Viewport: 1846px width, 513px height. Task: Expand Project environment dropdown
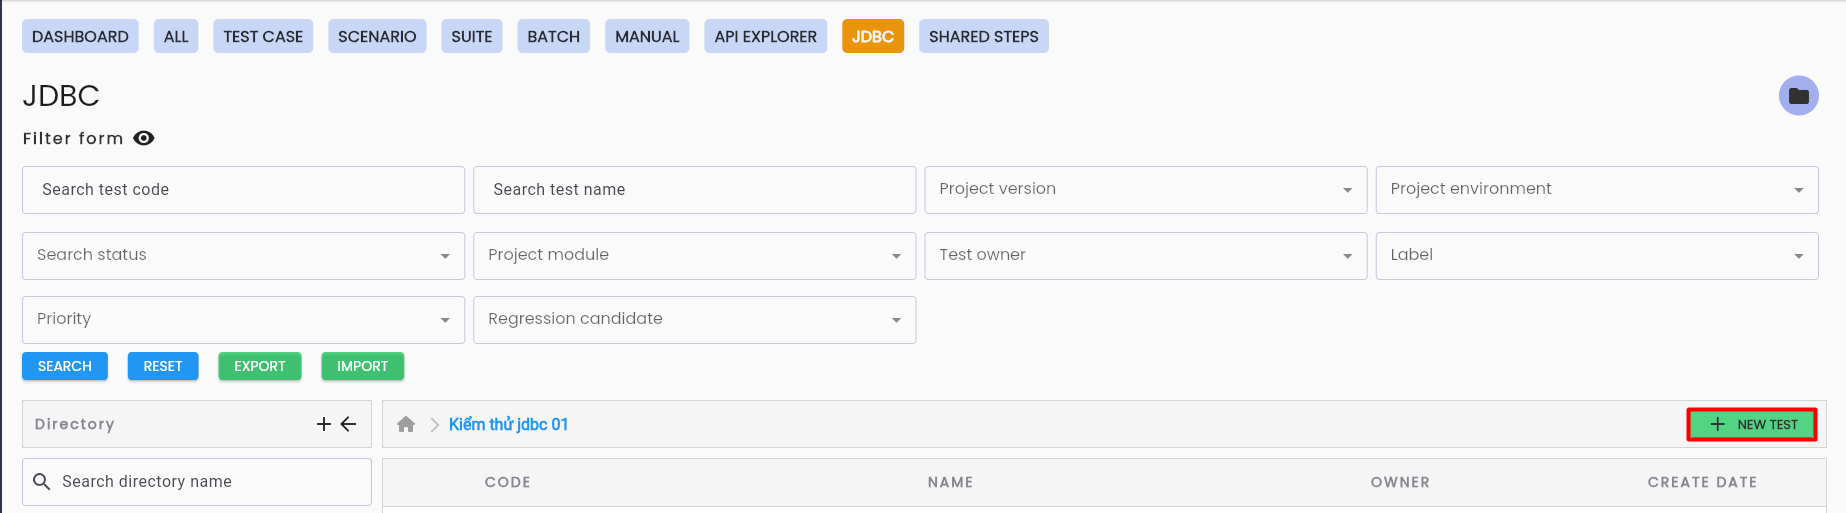click(x=1597, y=190)
